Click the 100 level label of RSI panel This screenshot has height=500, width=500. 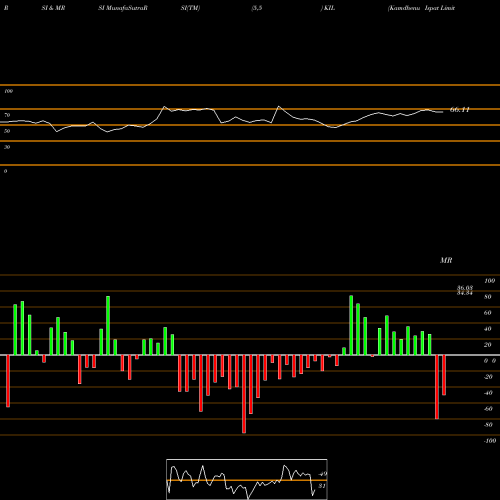(x=8, y=91)
